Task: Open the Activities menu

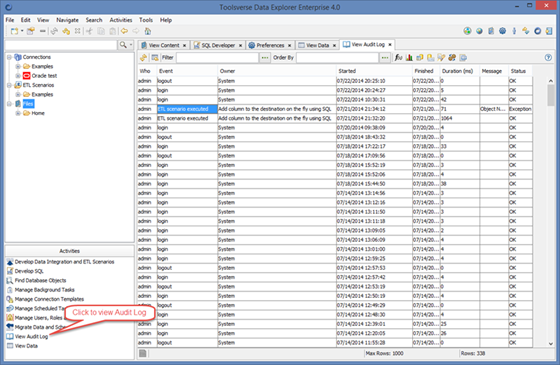Action: 121,20
